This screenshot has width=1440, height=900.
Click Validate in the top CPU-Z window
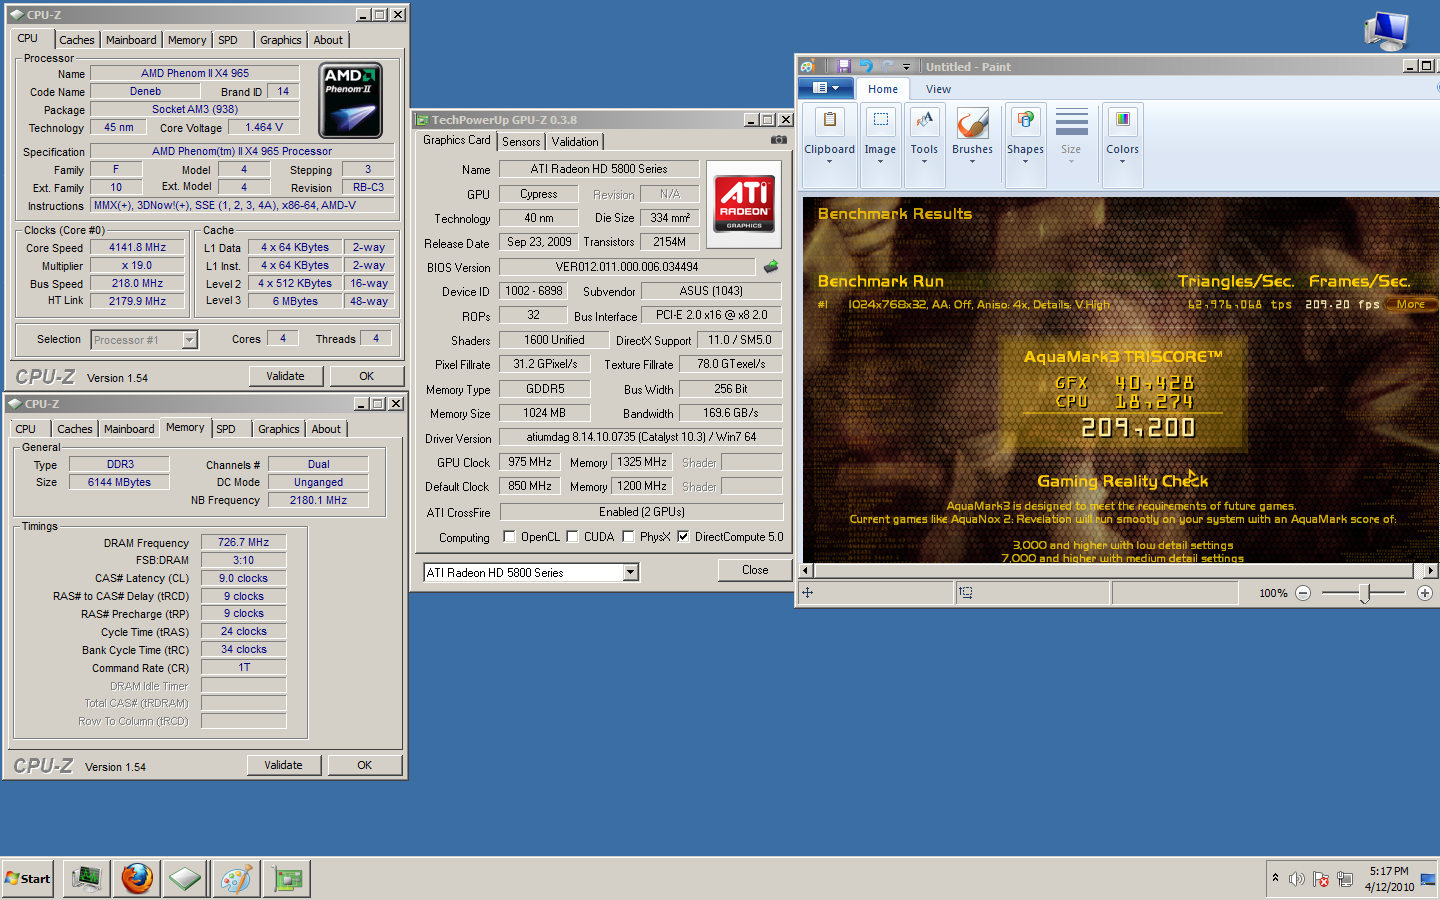tap(285, 376)
